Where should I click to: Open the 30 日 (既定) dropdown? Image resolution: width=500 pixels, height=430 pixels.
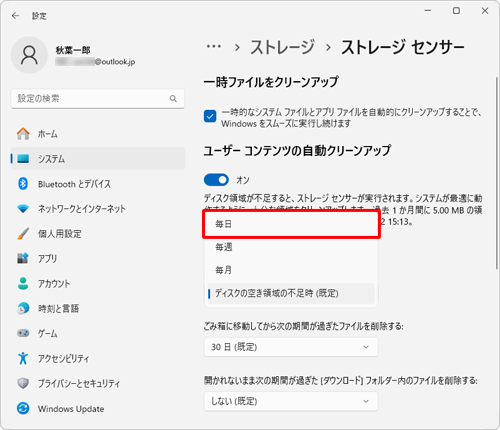tap(291, 347)
